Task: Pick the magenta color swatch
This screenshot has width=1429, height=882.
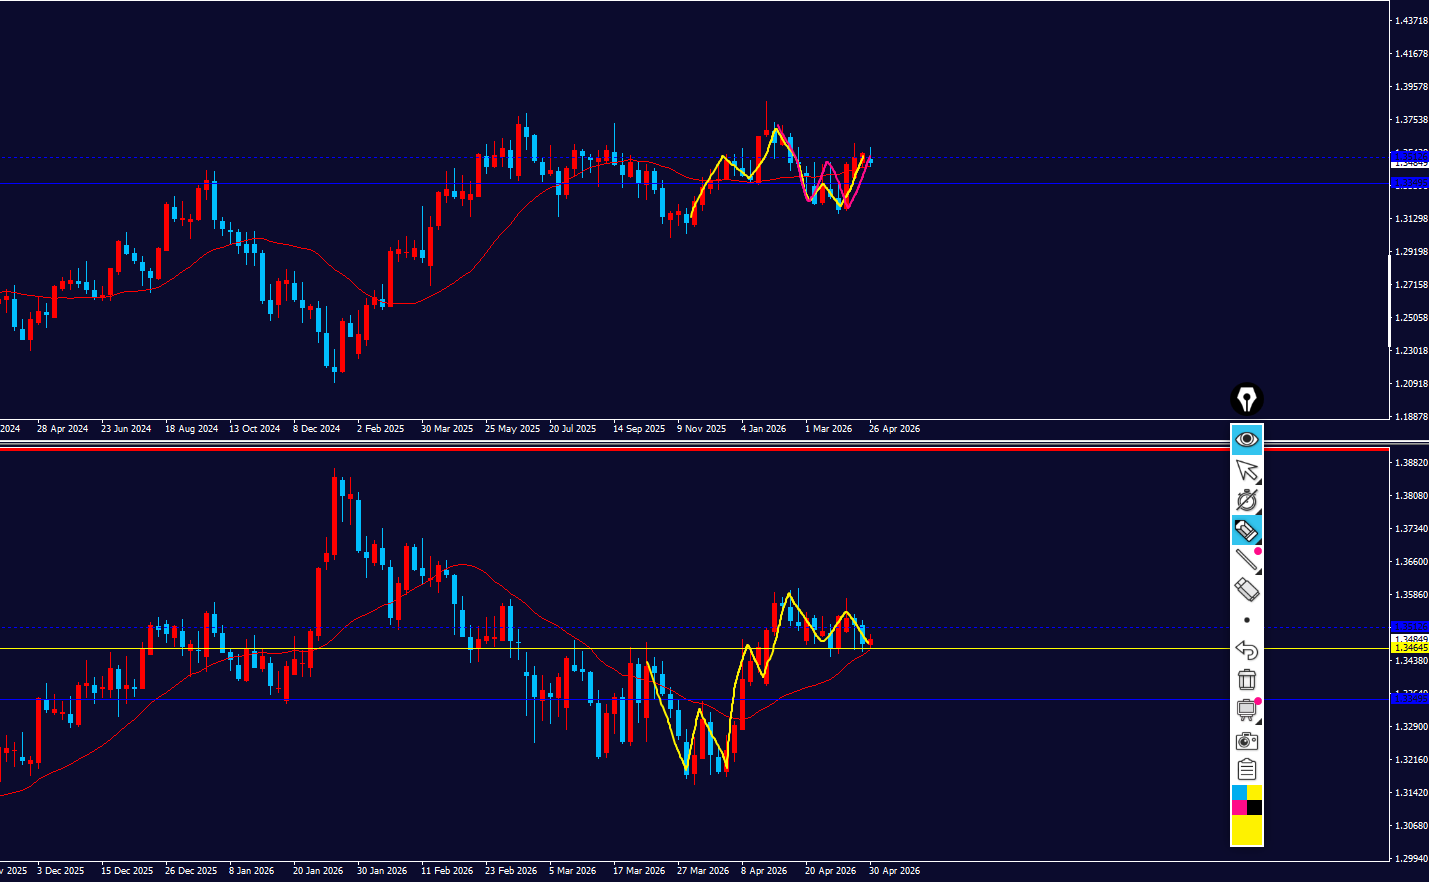Action: tap(1239, 807)
